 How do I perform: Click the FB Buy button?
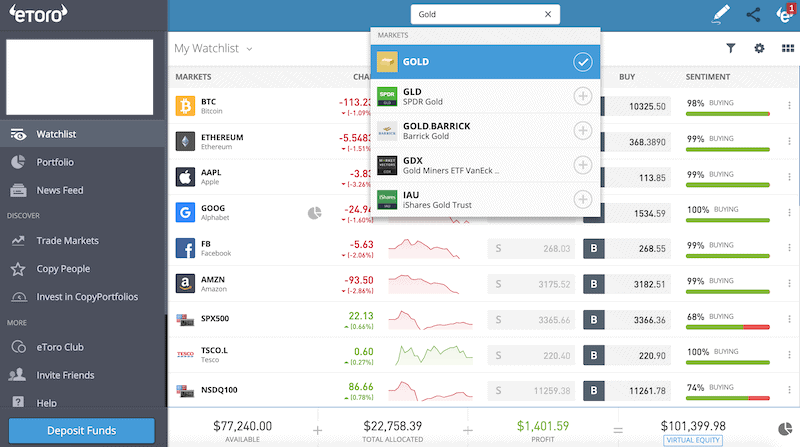pyautogui.click(x=627, y=249)
